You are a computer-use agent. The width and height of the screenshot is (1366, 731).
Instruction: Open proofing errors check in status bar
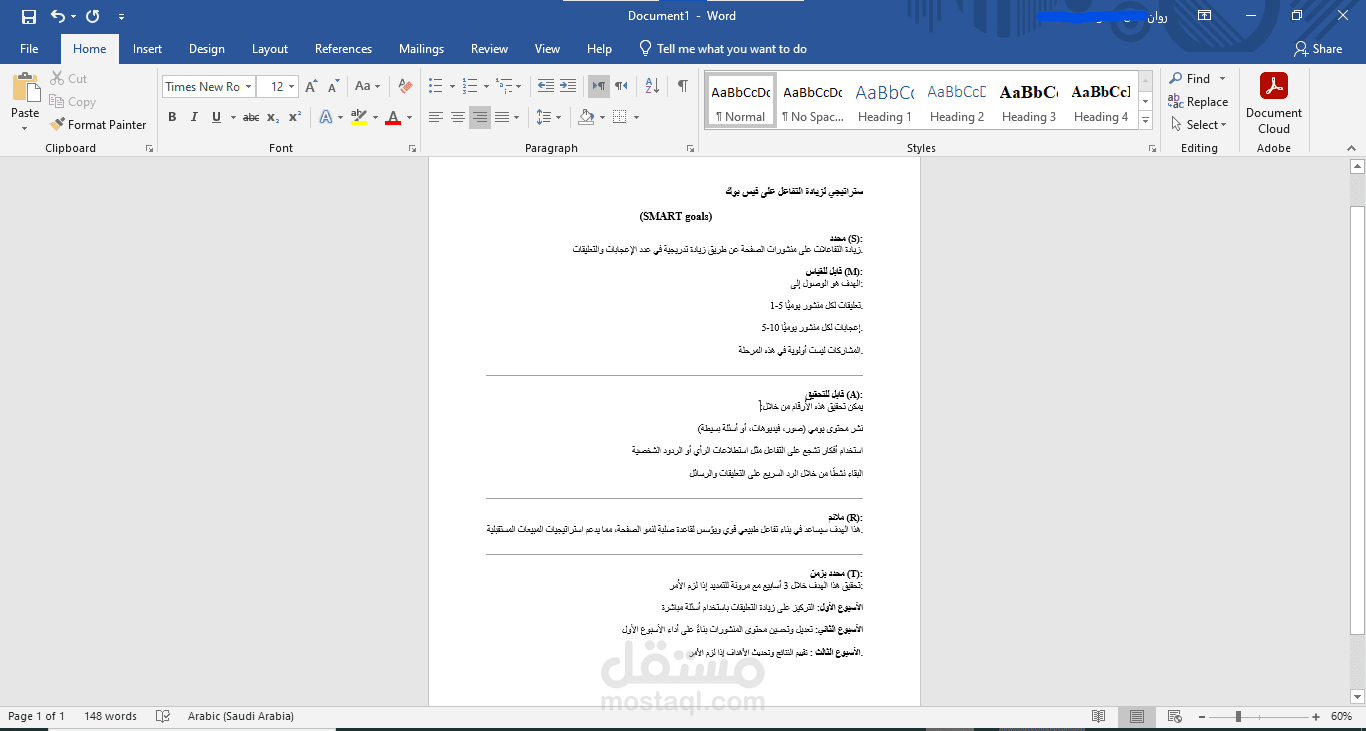(x=163, y=716)
